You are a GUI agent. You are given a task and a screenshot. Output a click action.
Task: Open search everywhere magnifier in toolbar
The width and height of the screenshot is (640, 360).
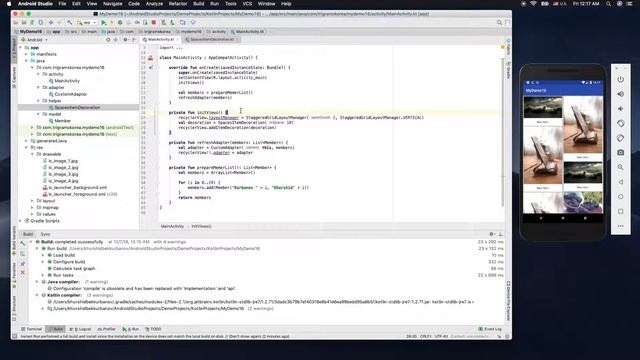(499, 22)
